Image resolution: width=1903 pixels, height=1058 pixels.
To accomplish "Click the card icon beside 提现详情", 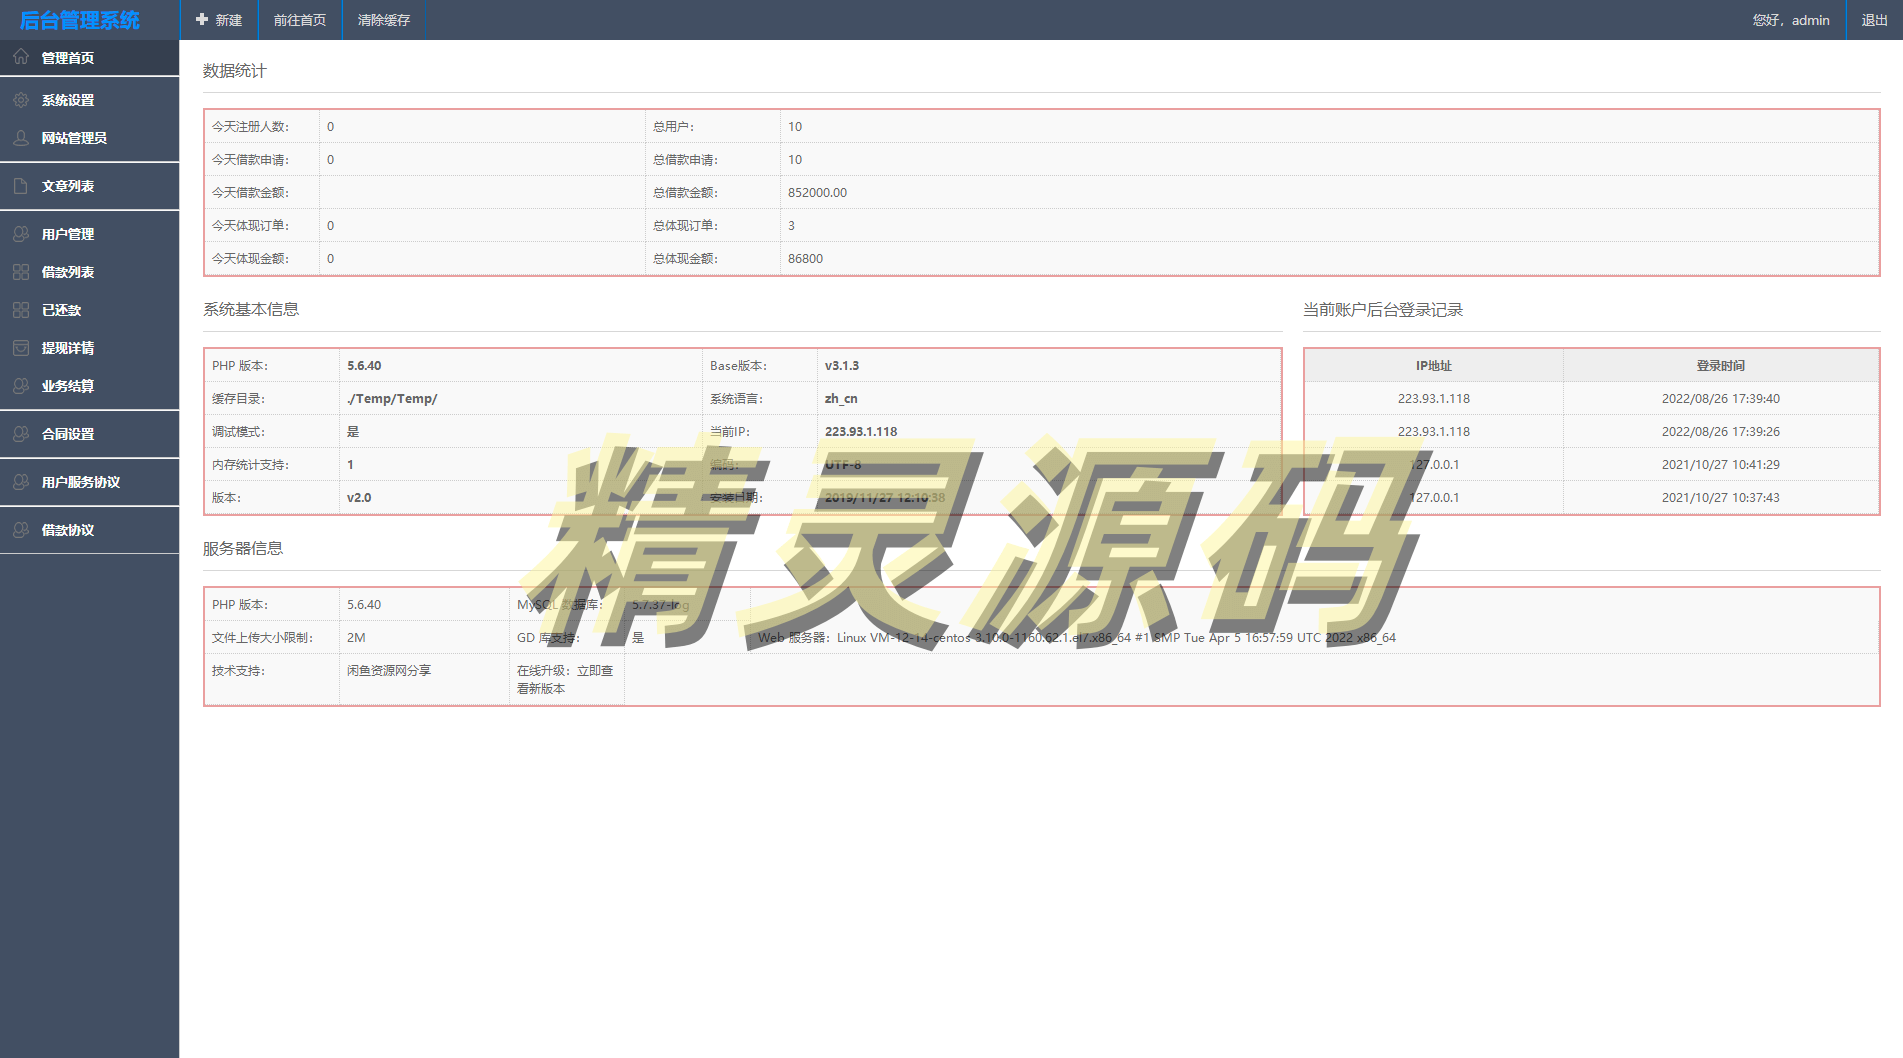I will coord(21,348).
